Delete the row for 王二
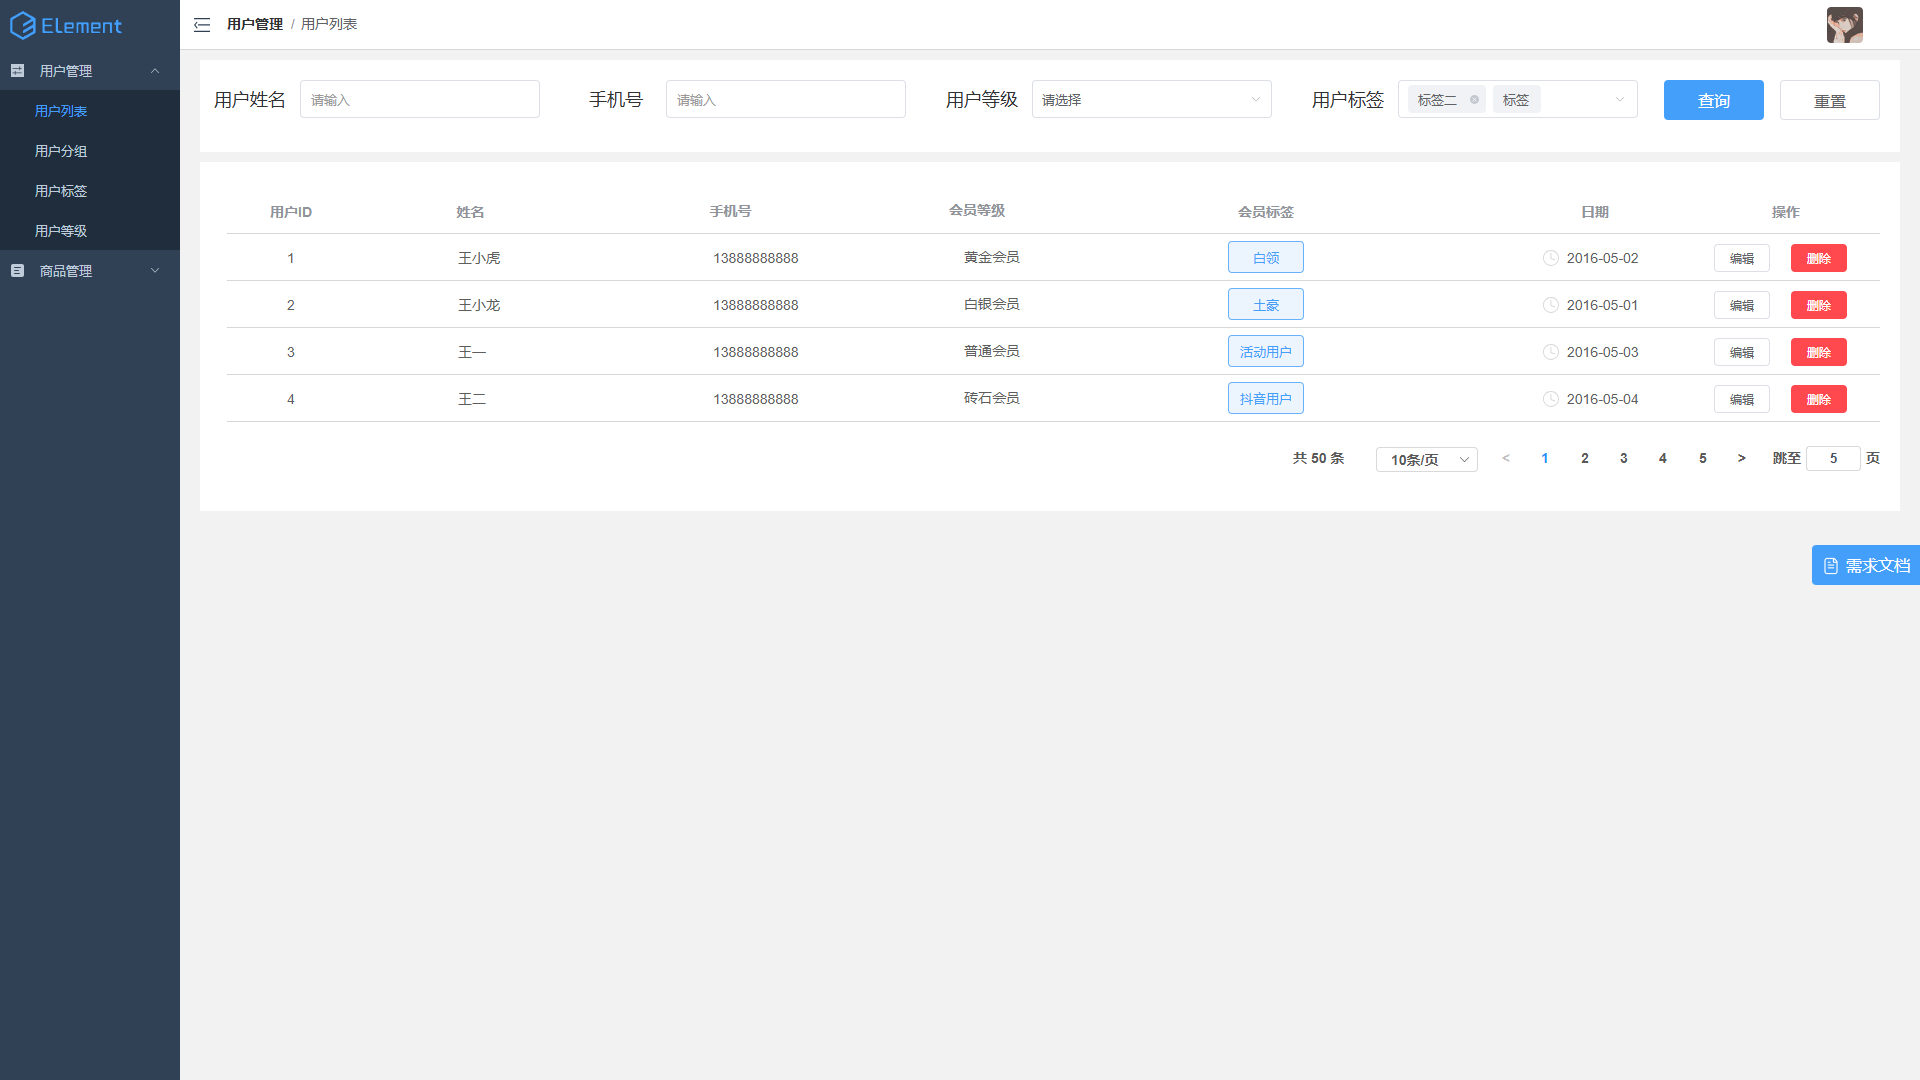Image resolution: width=1920 pixels, height=1080 pixels. pos(1819,399)
